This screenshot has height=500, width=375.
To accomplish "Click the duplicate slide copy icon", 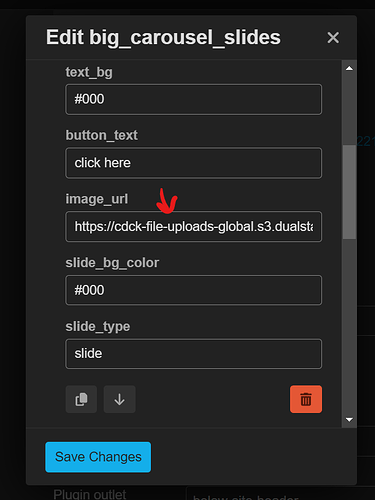I will click(81, 399).
